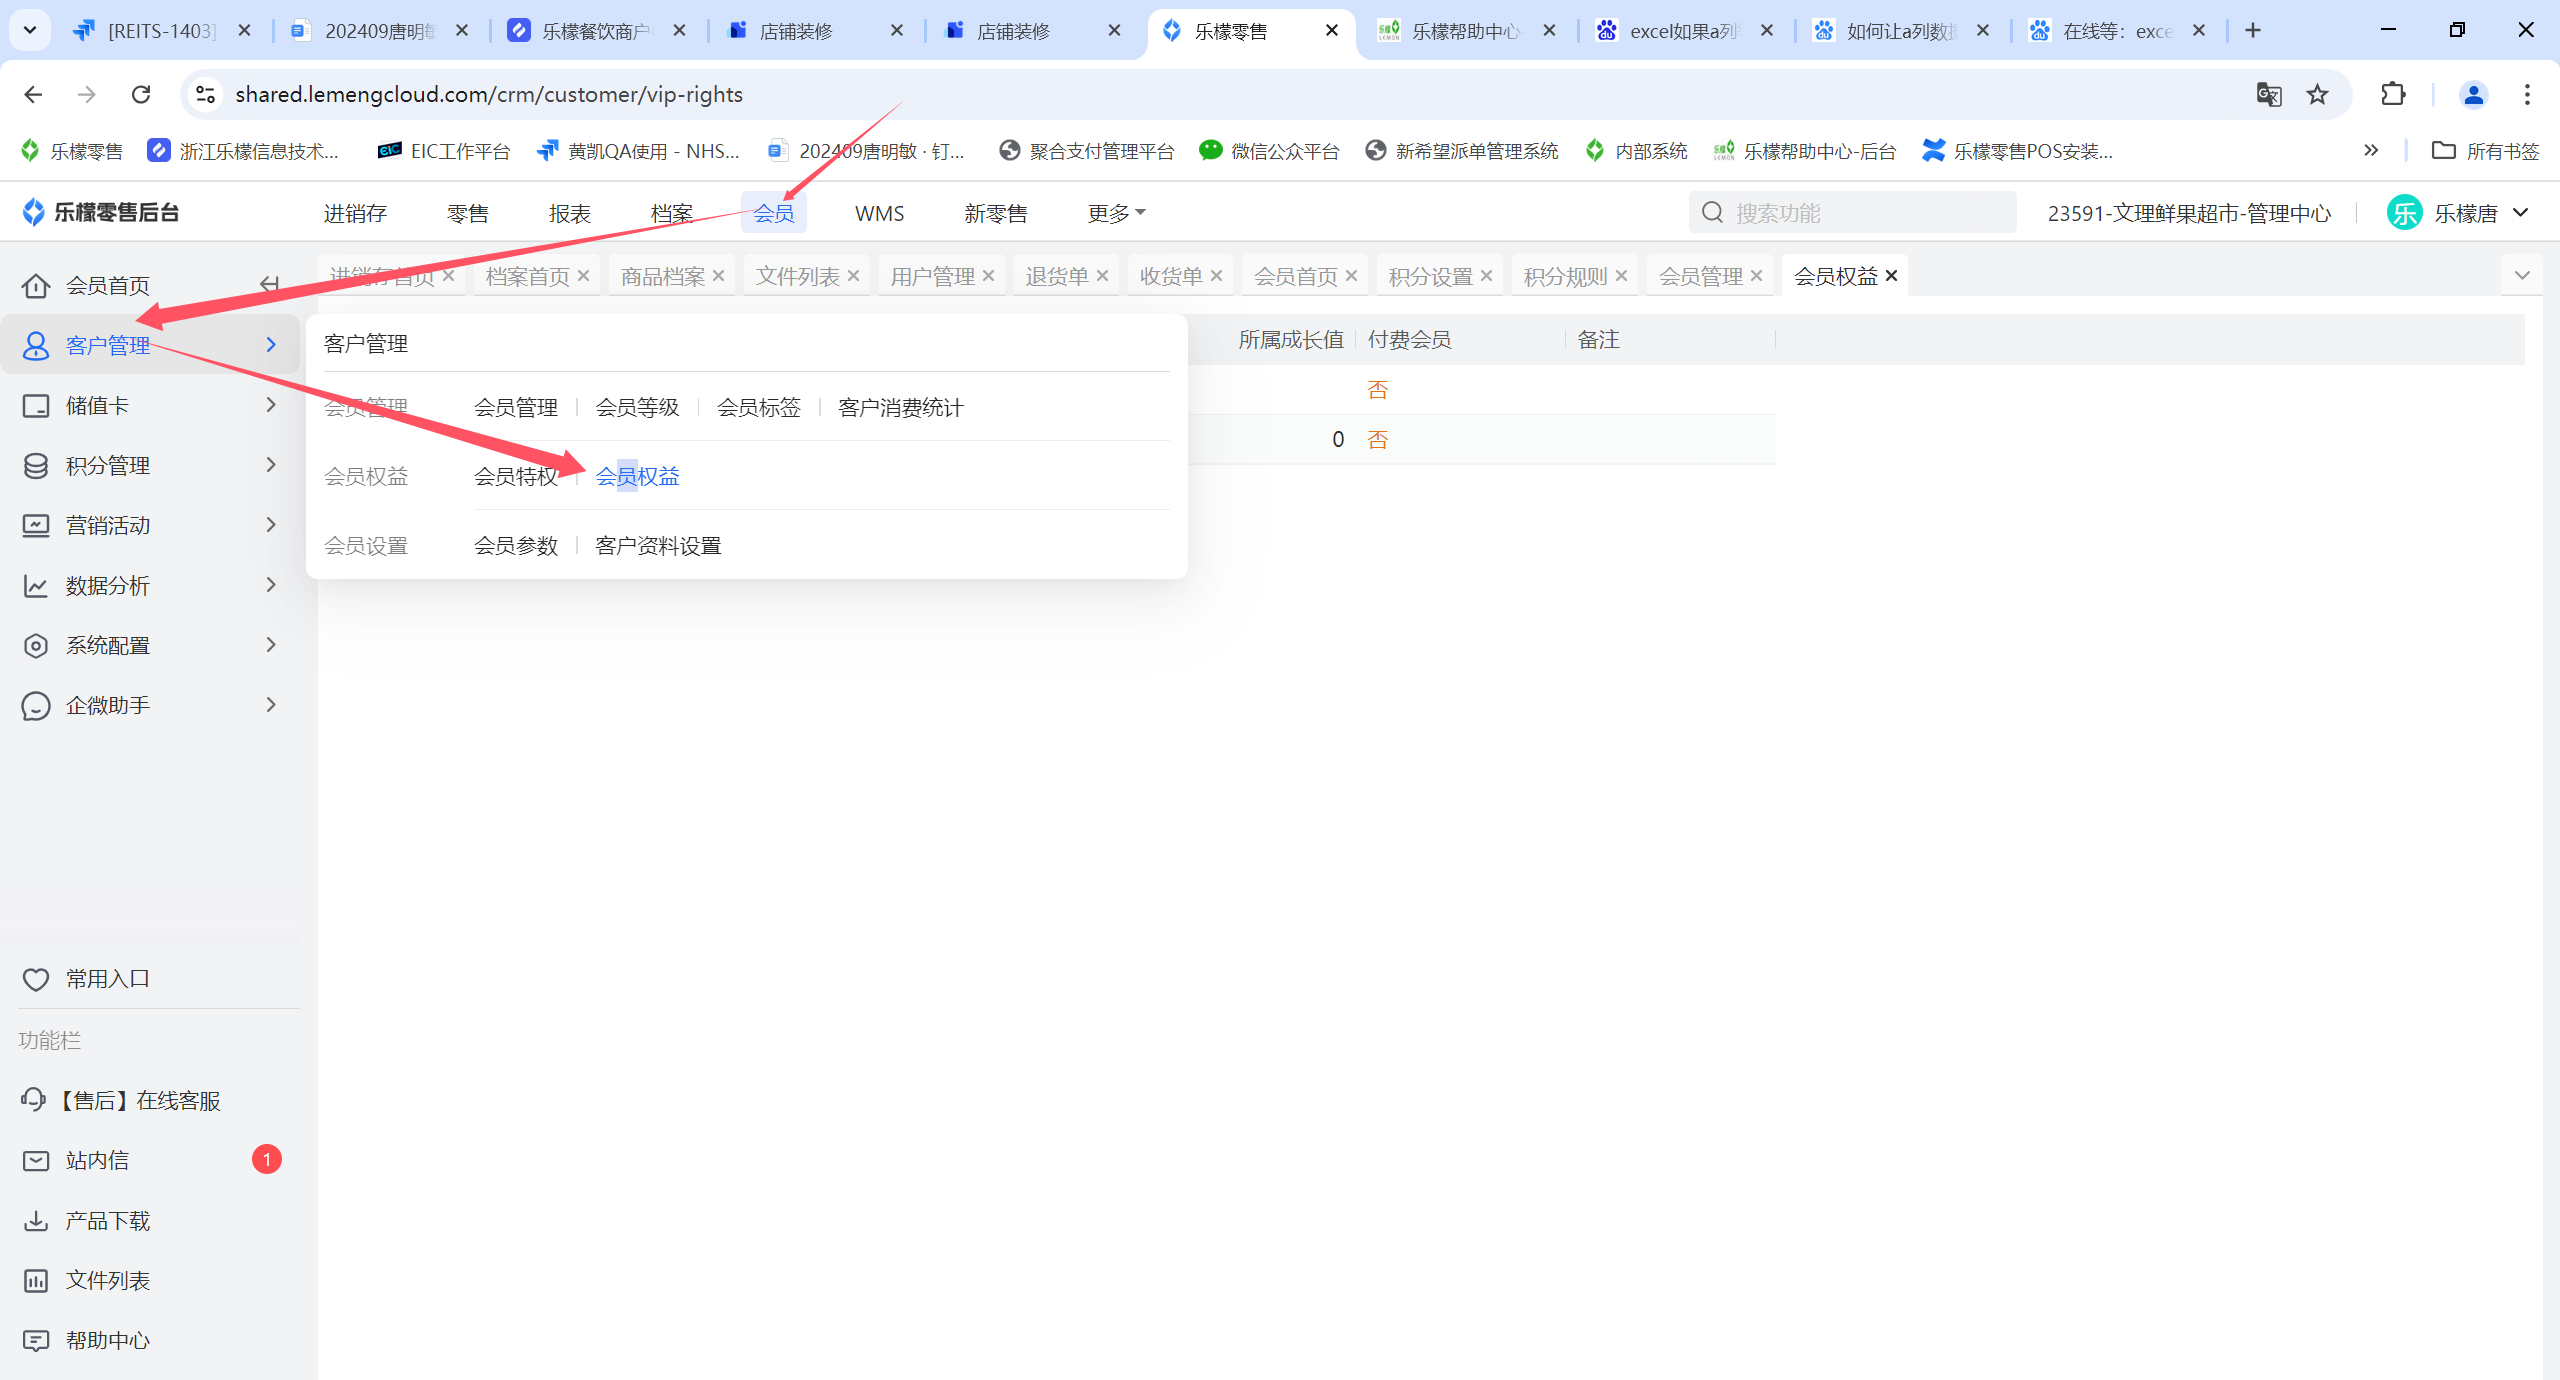Expand the 系统配置 submenu chevron
The height and width of the screenshot is (1380, 2560).
click(x=271, y=645)
